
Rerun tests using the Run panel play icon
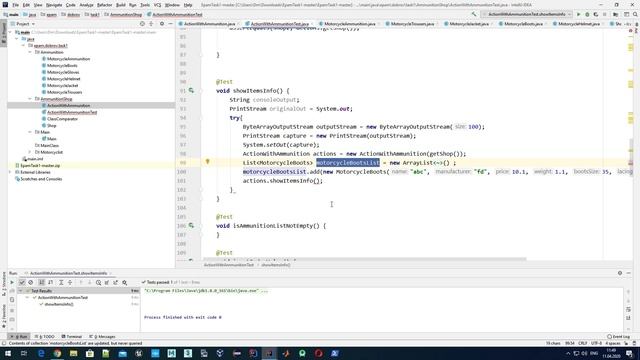tap(12, 282)
